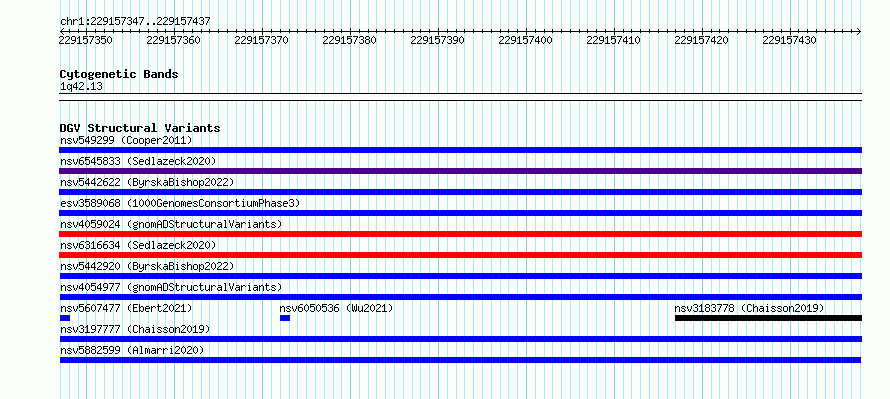Open nsv3183778 (Chaisson2019) label
The image size is (890, 399).
pyautogui.click(x=750, y=308)
